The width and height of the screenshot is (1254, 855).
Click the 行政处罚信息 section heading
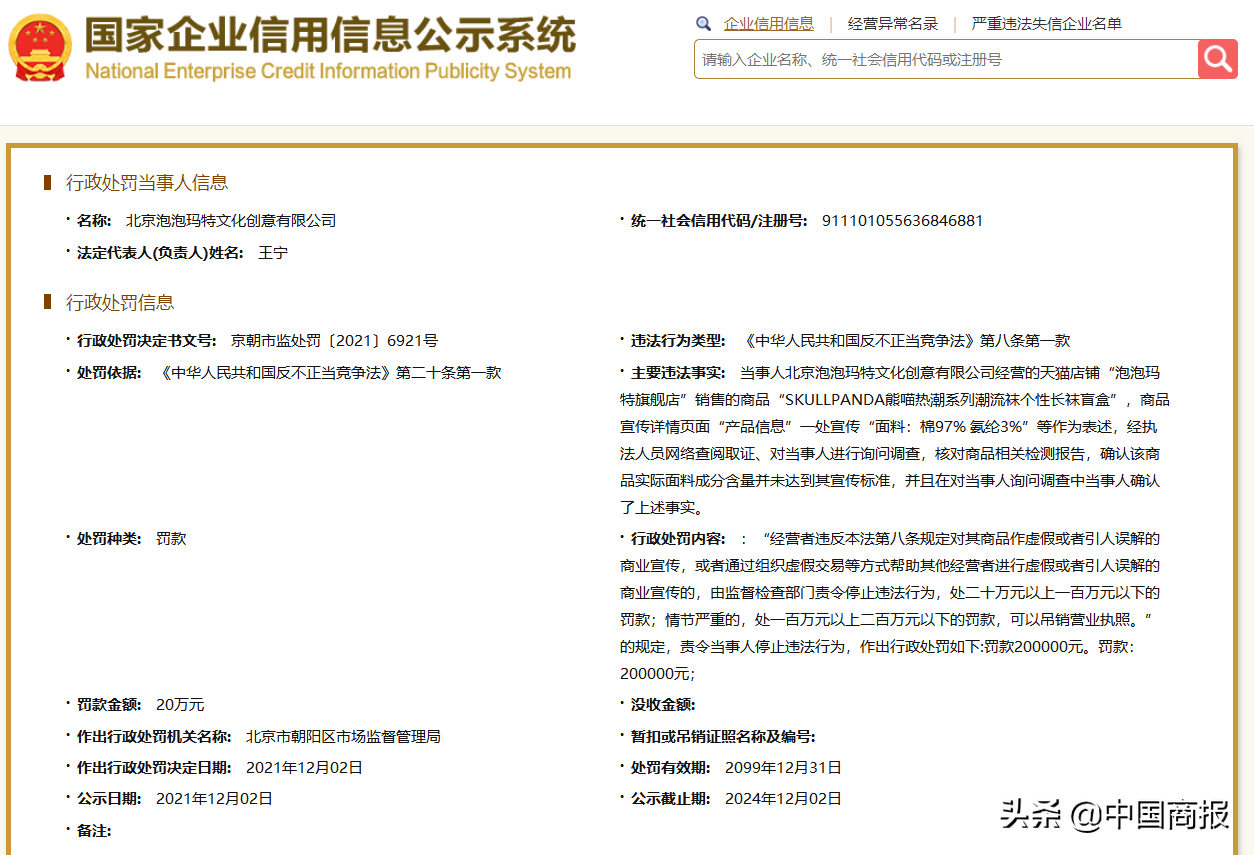(120, 302)
